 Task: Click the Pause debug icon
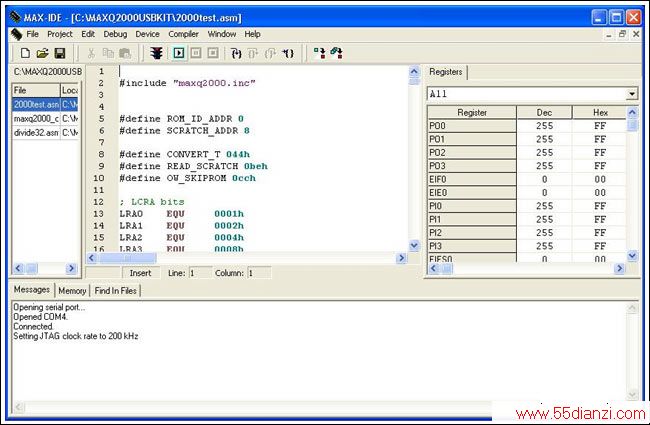(196, 53)
